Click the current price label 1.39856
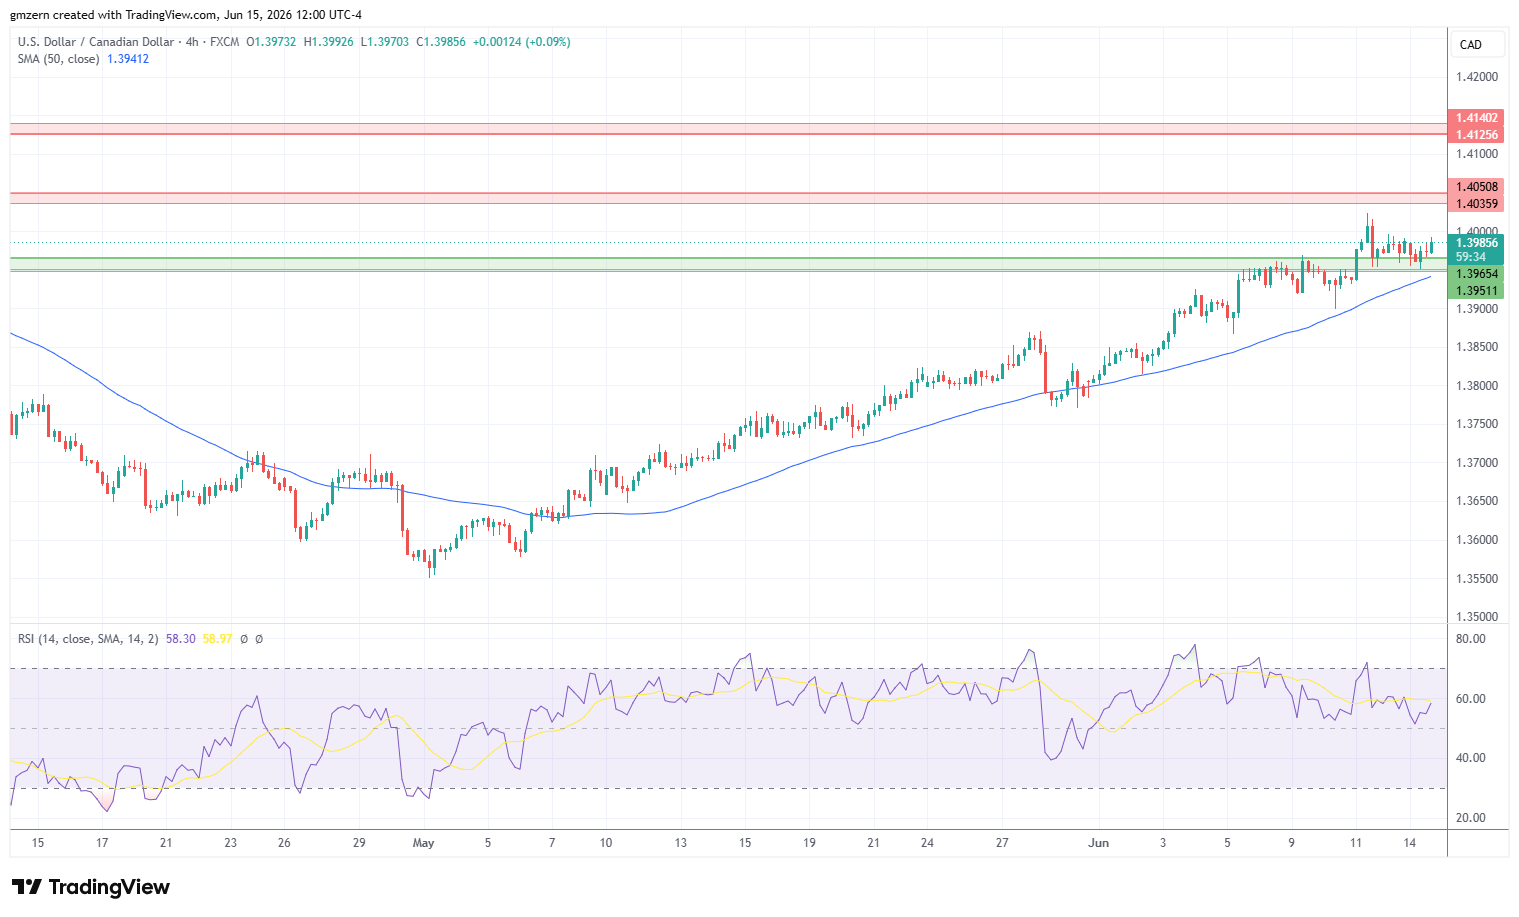This screenshot has height=917, width=1519. (x=1476, y=243)
